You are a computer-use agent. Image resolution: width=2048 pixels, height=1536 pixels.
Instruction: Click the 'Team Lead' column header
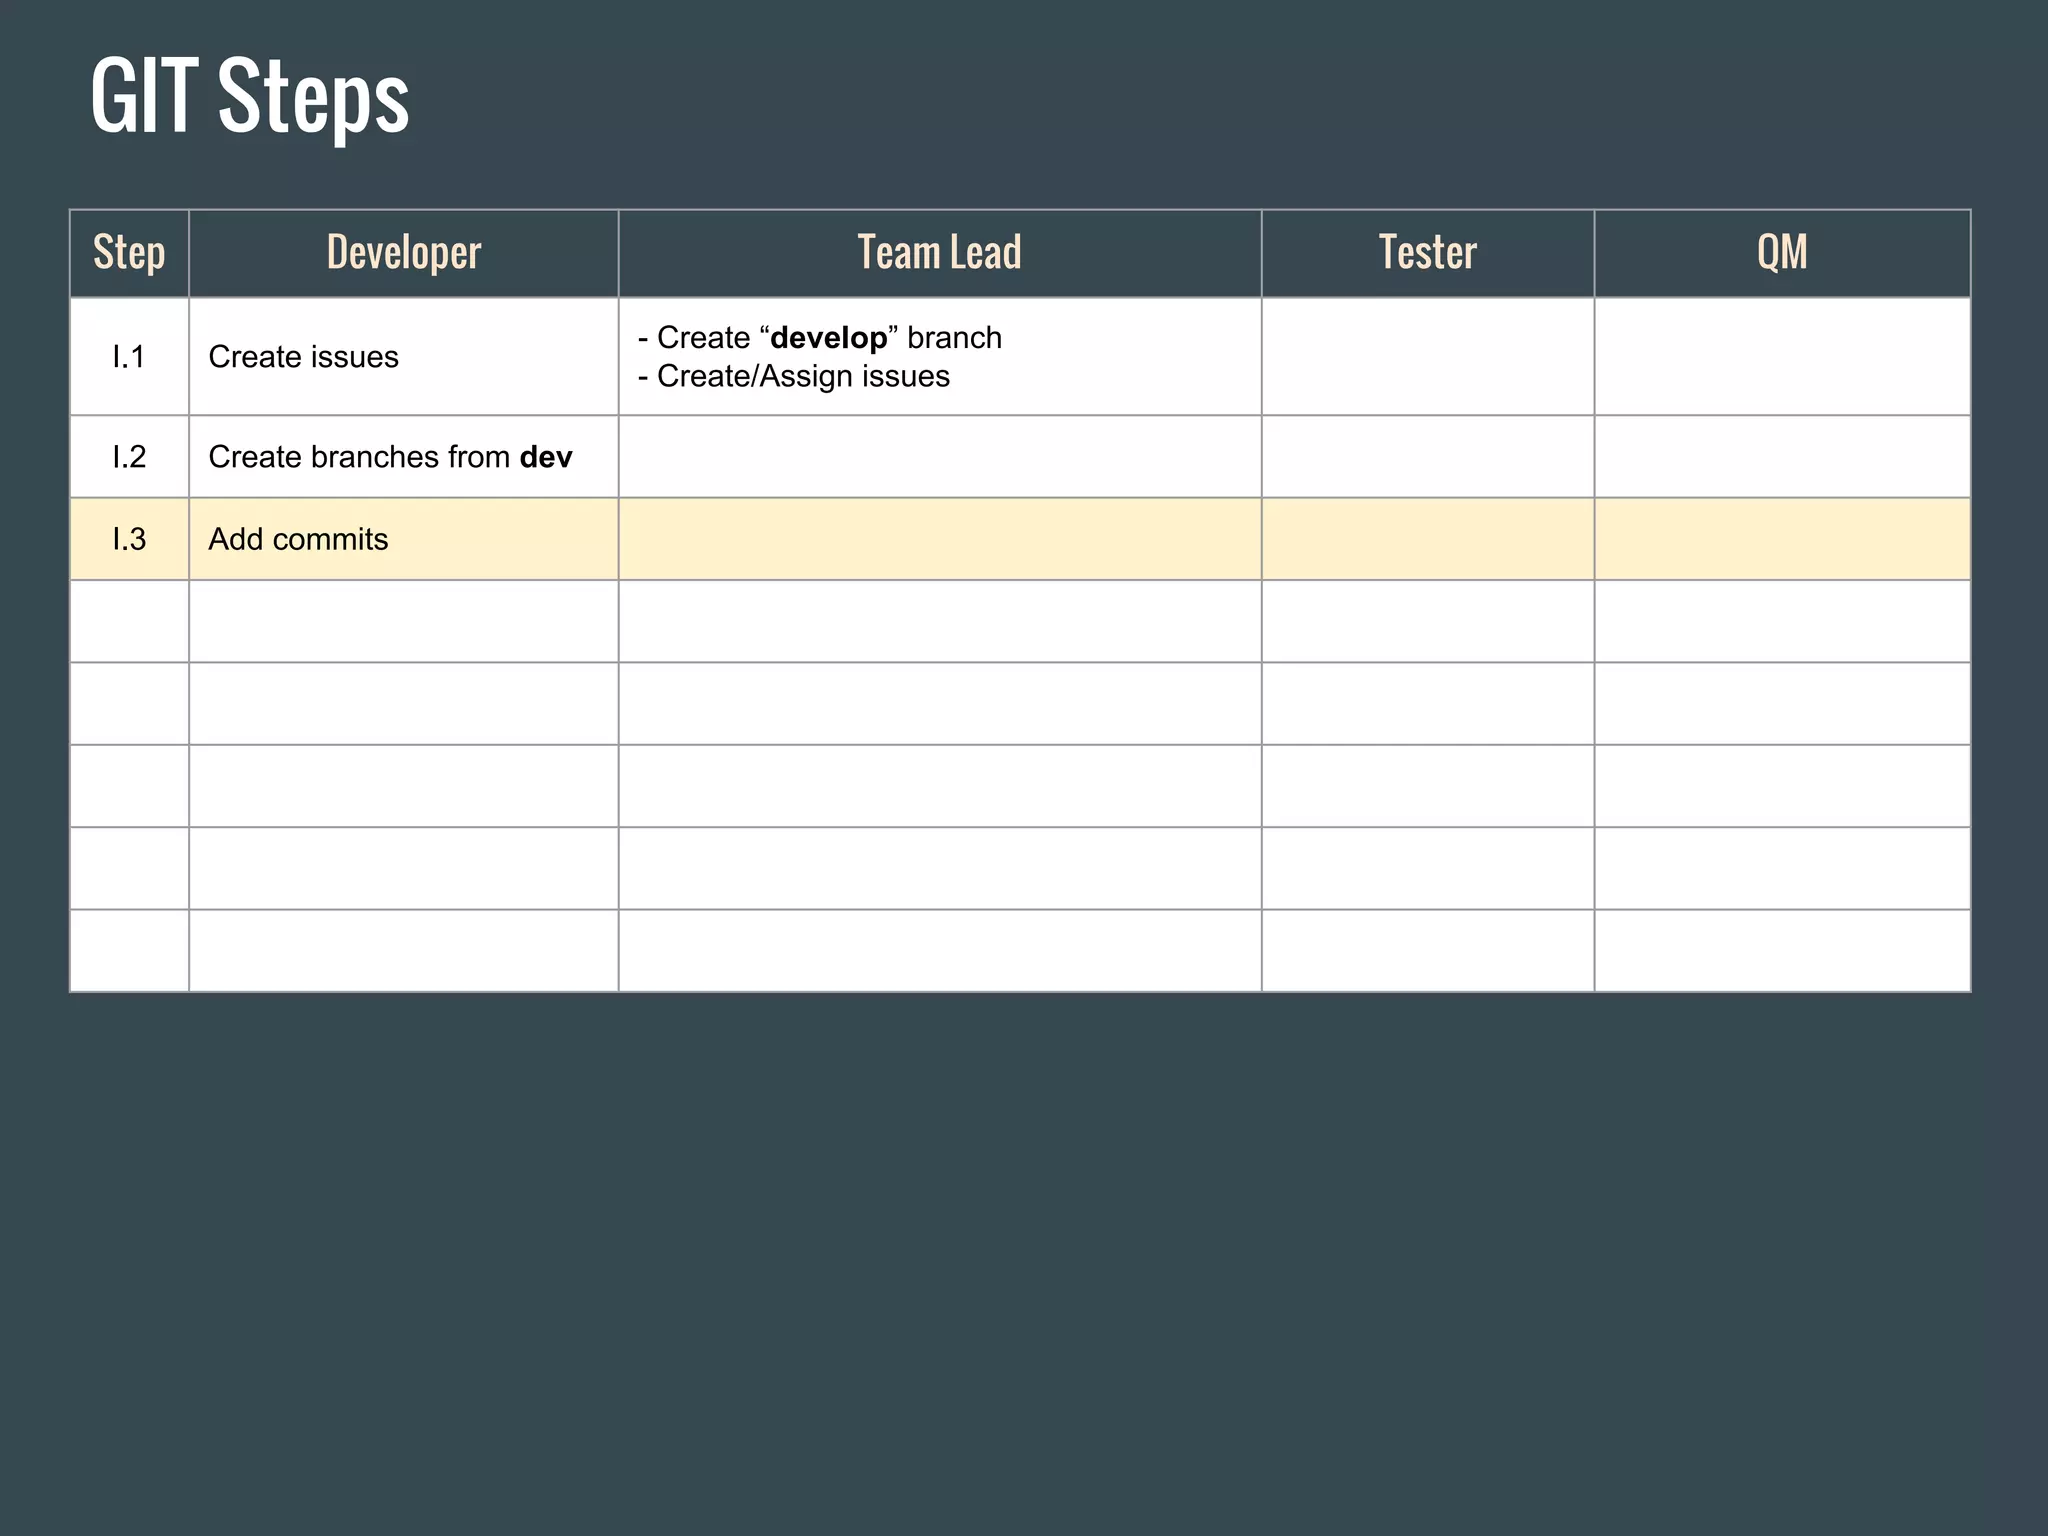(940, 253)
